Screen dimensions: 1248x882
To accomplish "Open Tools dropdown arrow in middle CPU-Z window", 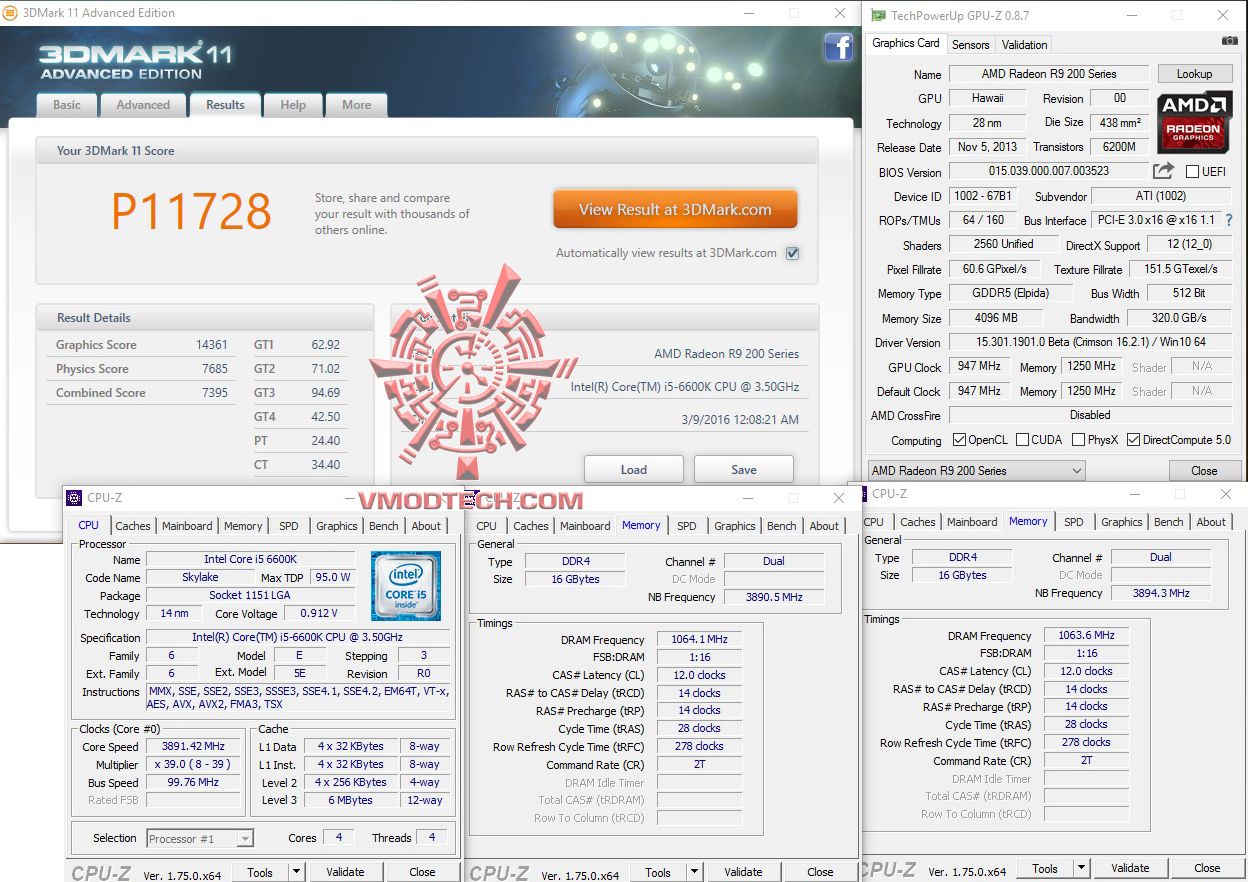I will coord(694,872).
